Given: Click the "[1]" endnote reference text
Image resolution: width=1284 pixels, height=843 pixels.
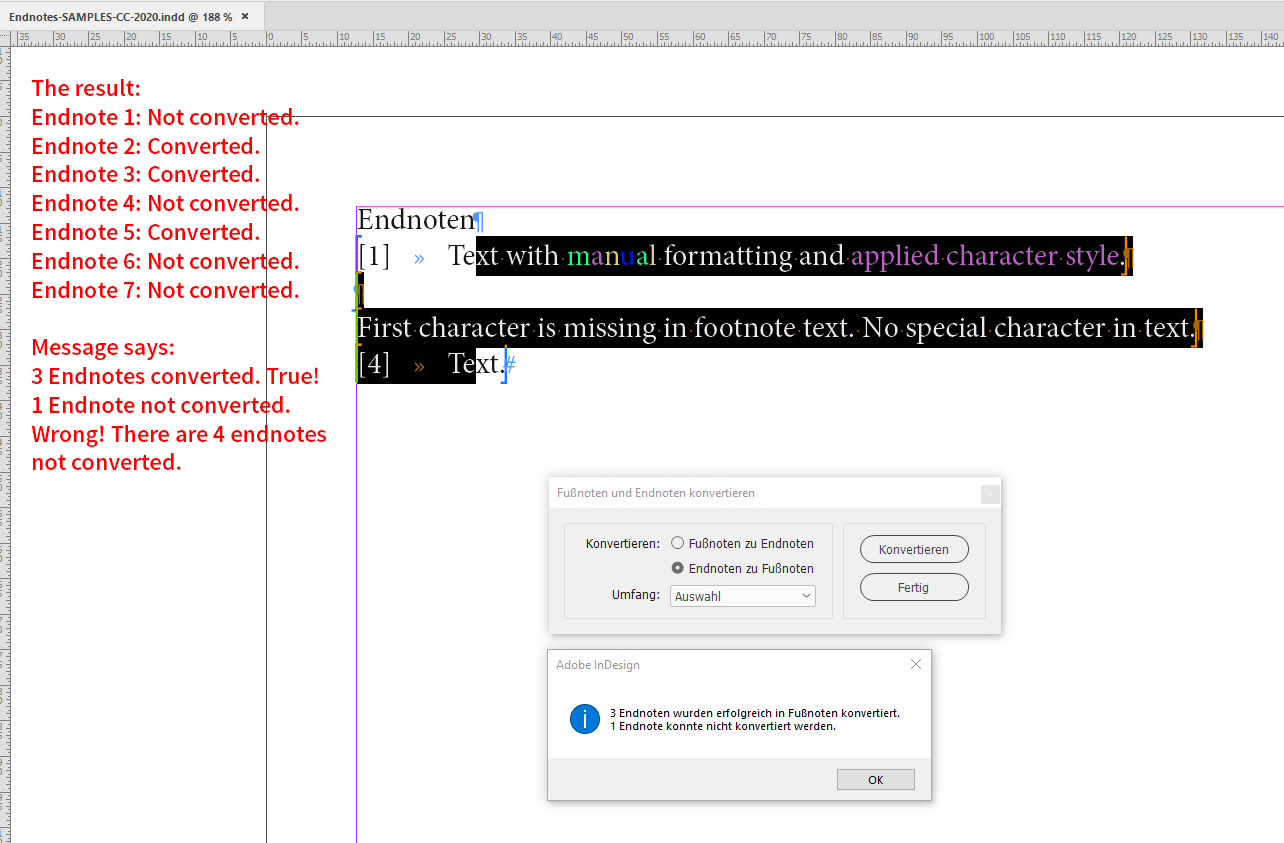Looking at the screenshot, I should pyautogui.click(x=373, y=255).
